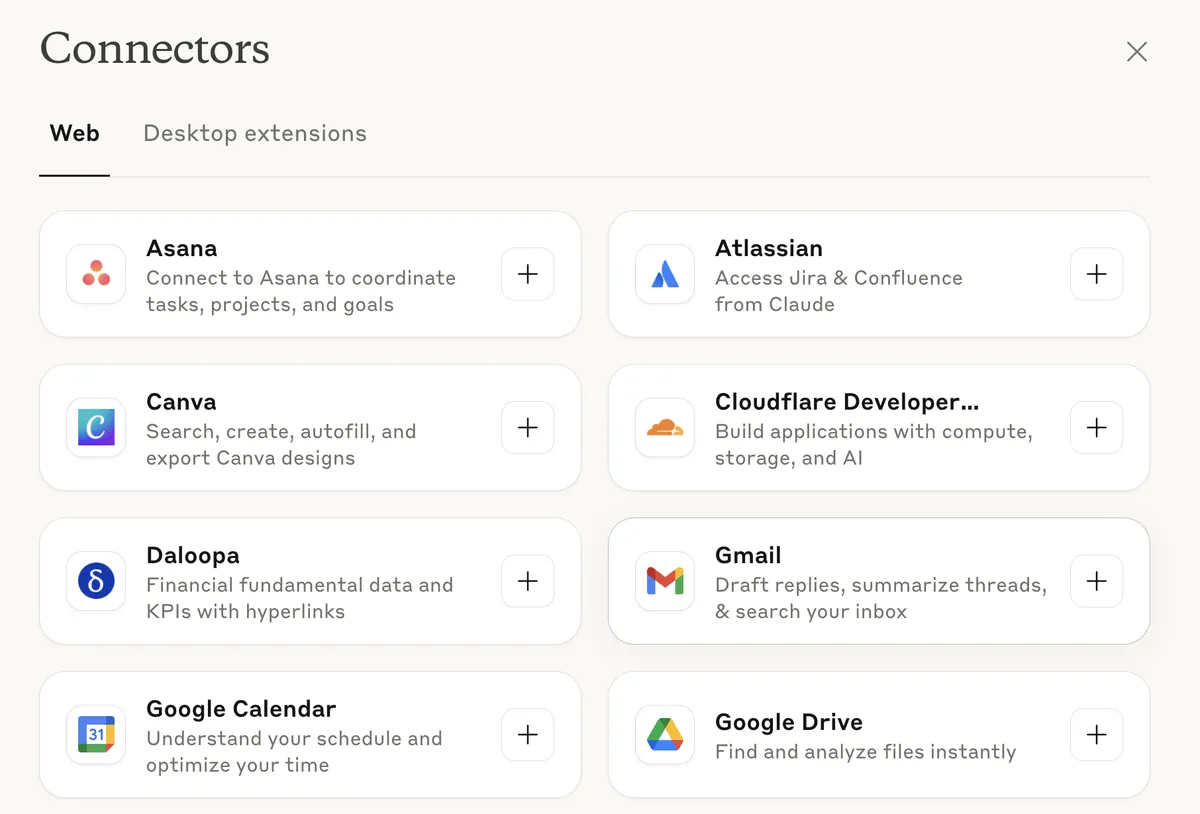The image size is (1200, 814).
Task: Click the Google Drive logo icon
Action: [665, 735]
